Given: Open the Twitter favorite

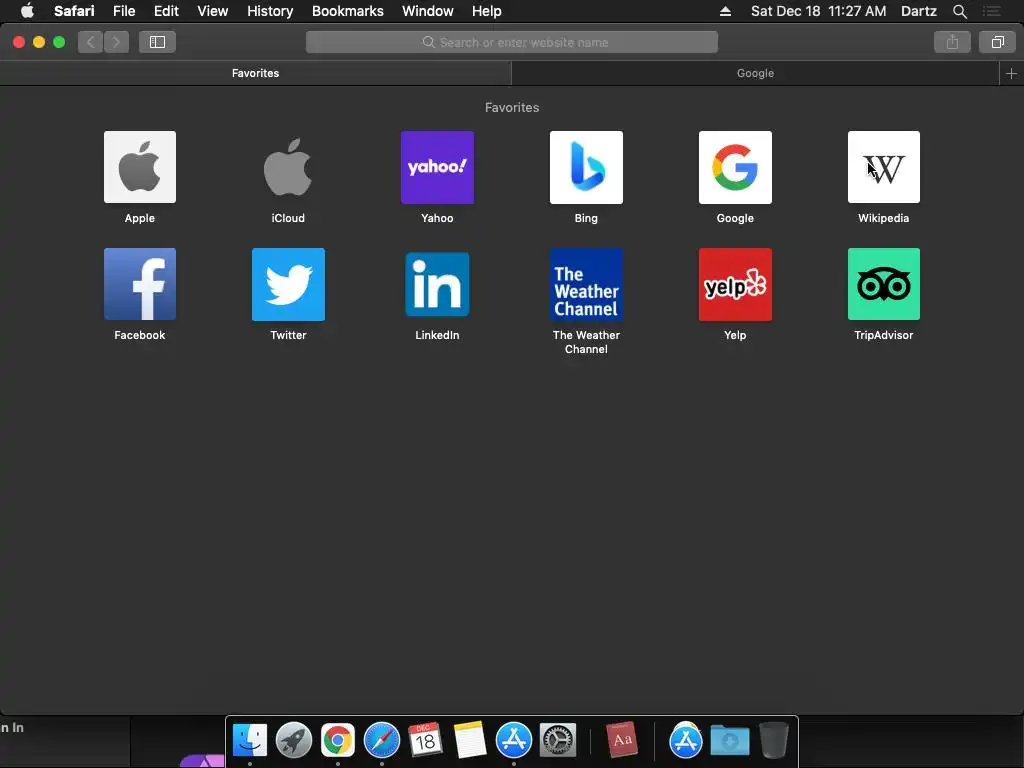Looking at the screenshot, I should pyautogui.click(x=288, y=284).
